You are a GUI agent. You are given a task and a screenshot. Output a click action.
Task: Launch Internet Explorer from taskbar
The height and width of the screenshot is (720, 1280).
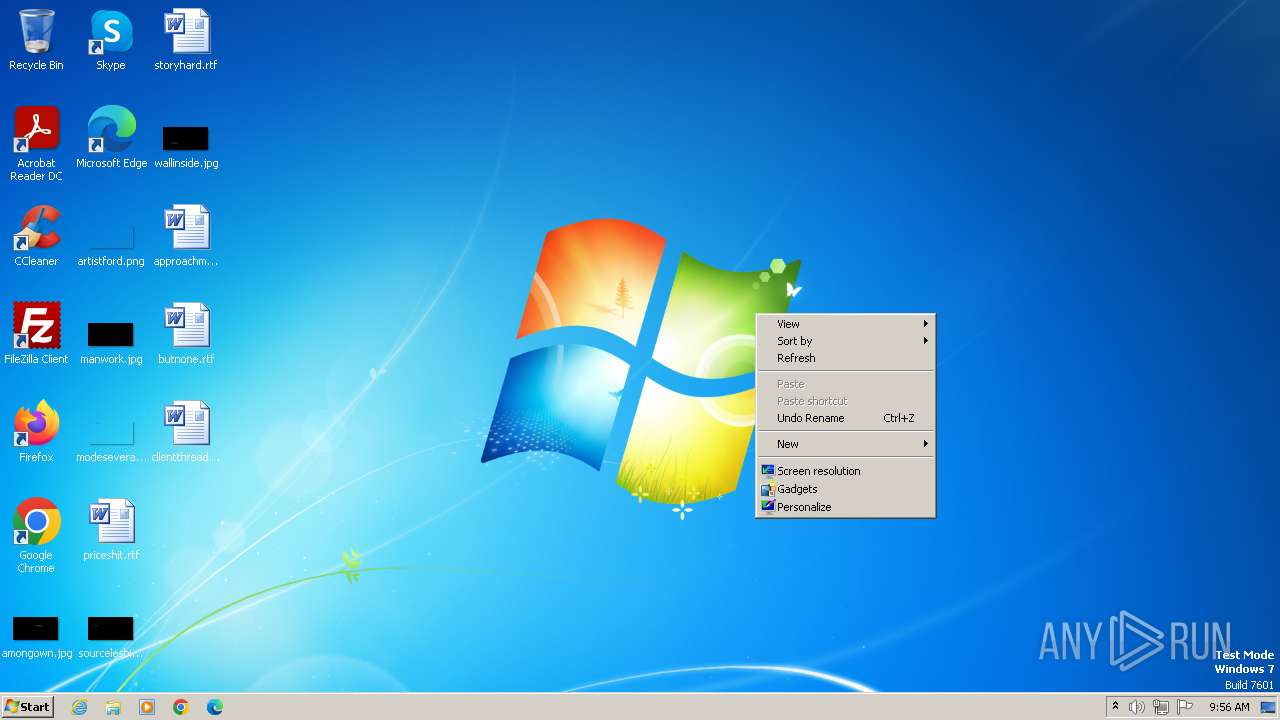[79, 707]
